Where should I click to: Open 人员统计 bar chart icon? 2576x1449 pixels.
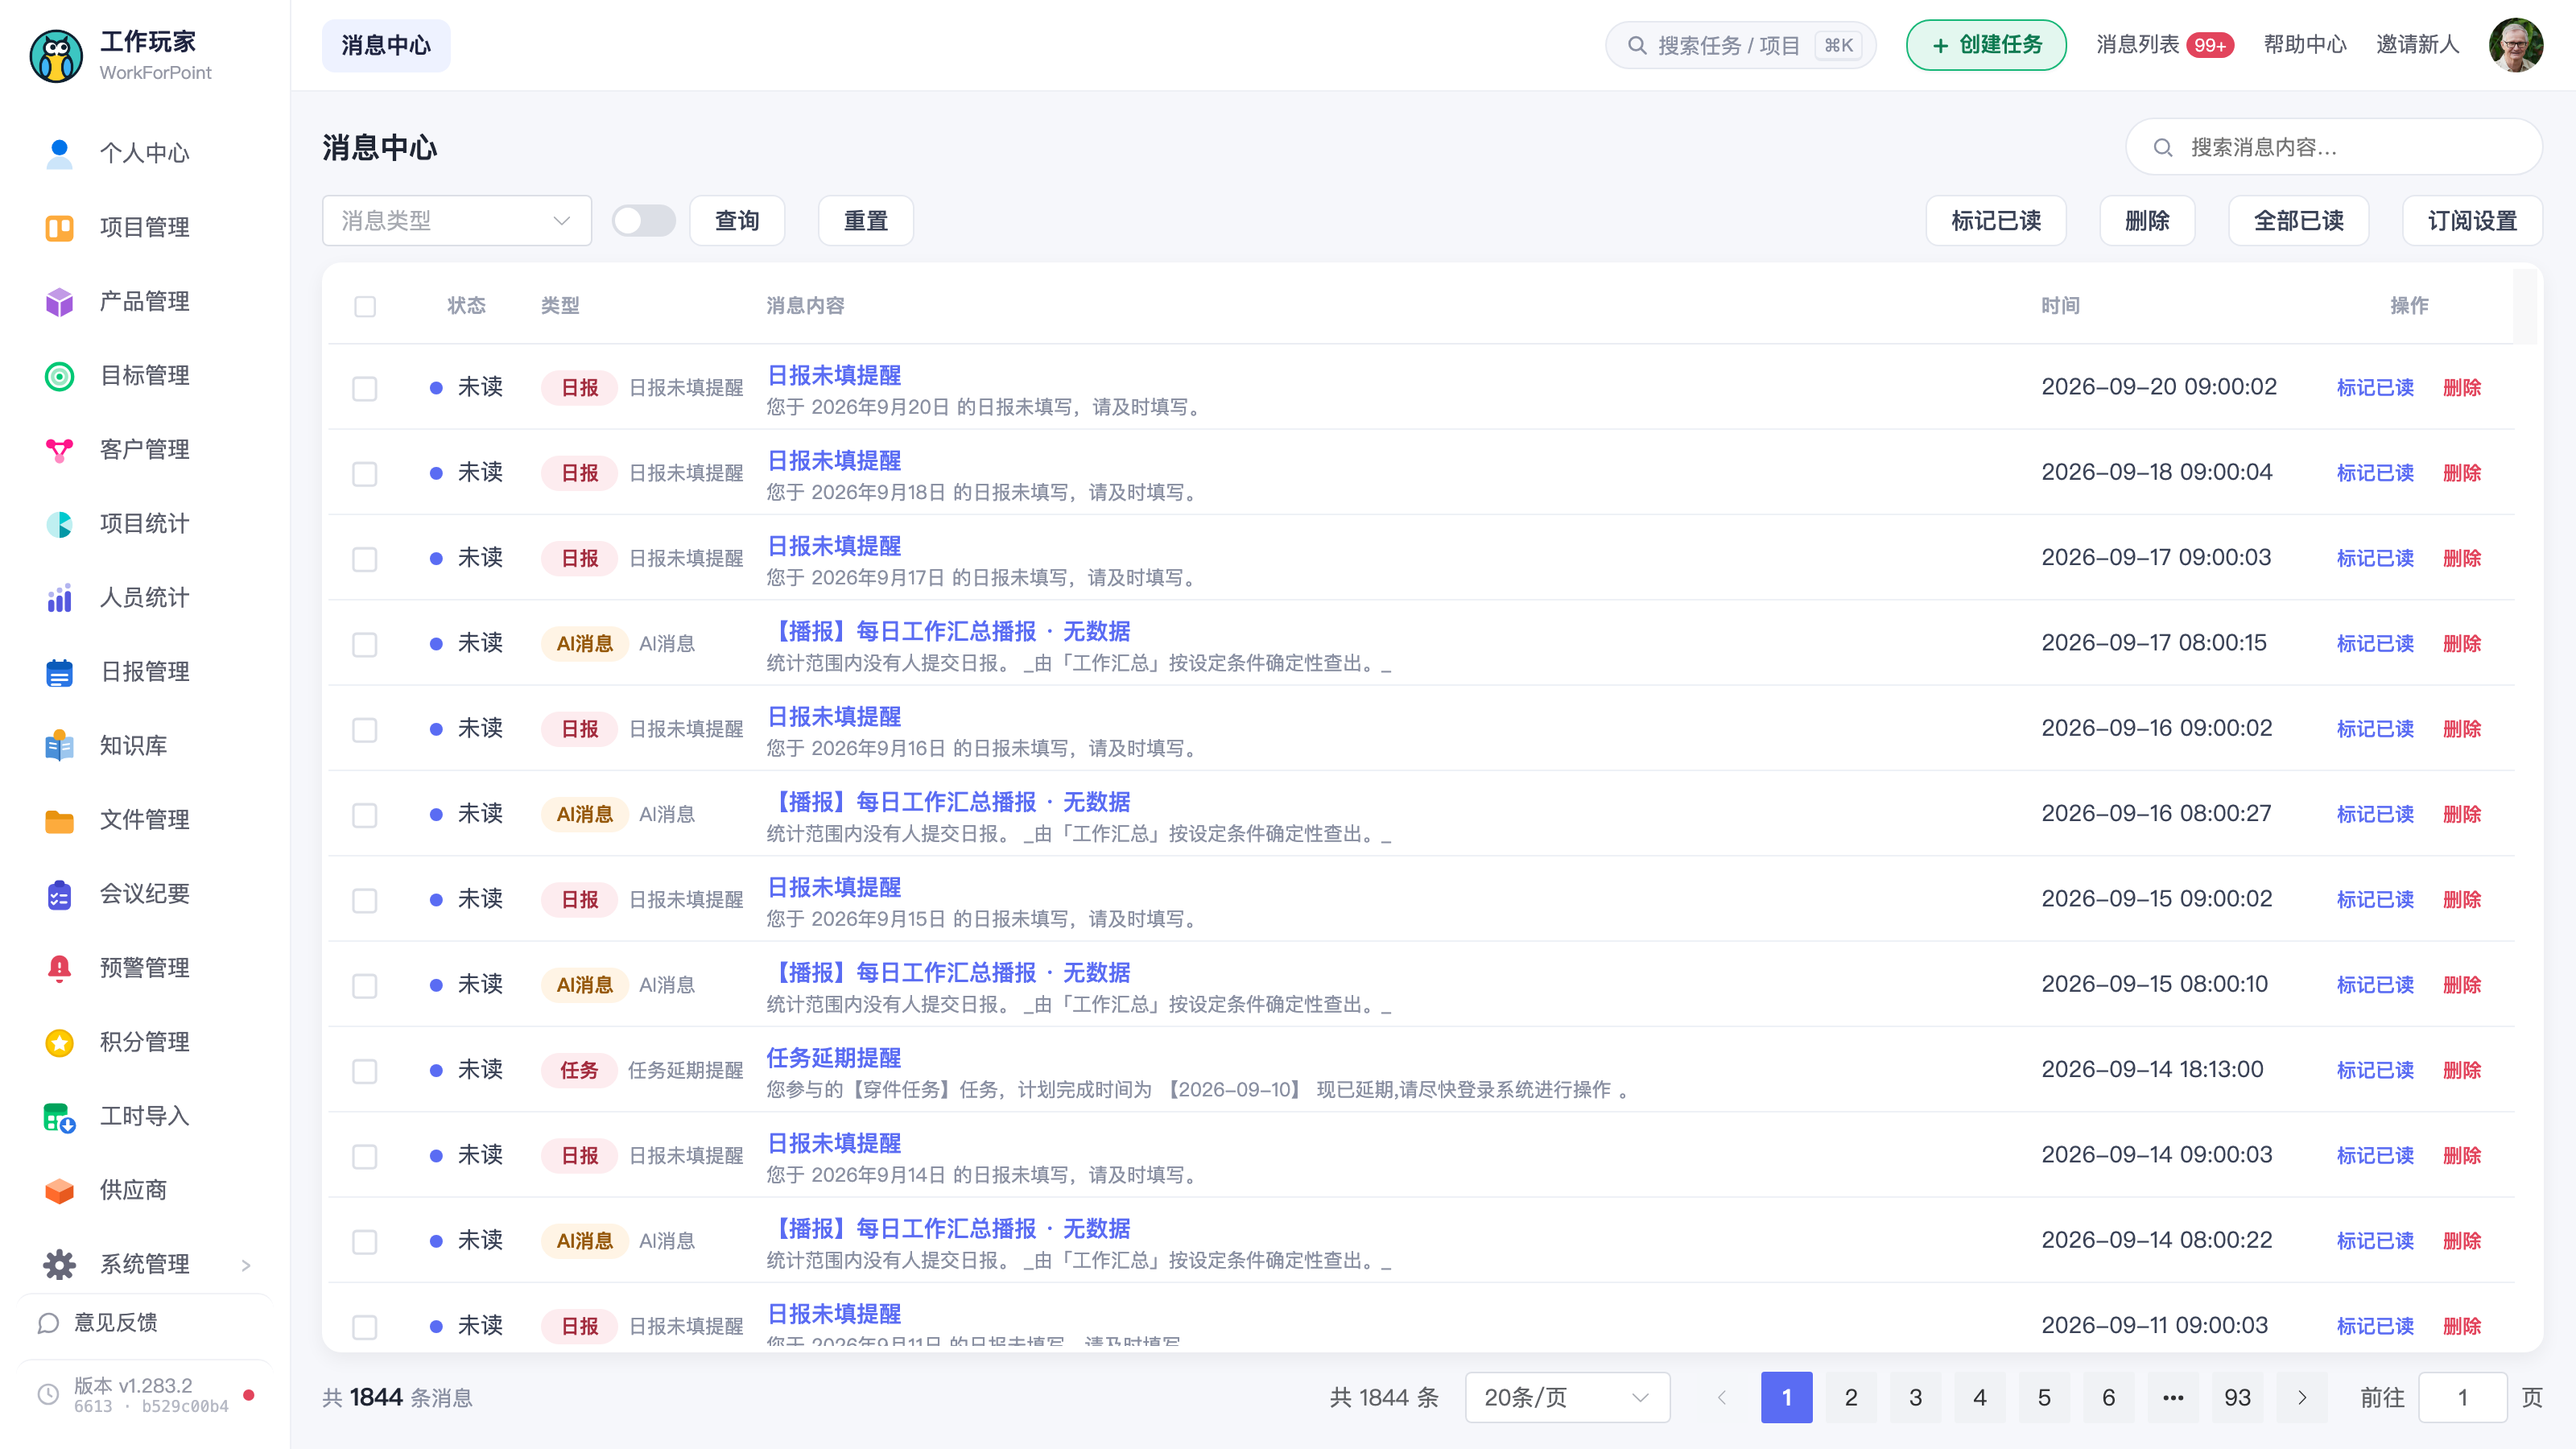point(59,597)
